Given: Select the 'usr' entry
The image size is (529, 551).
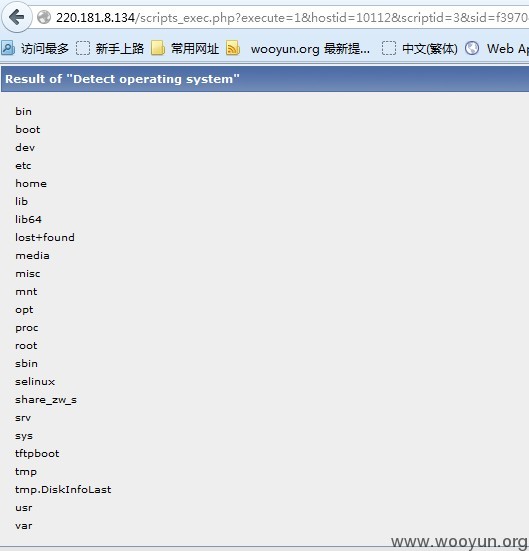Looking at the screenshot, I should tap(24, 507).
